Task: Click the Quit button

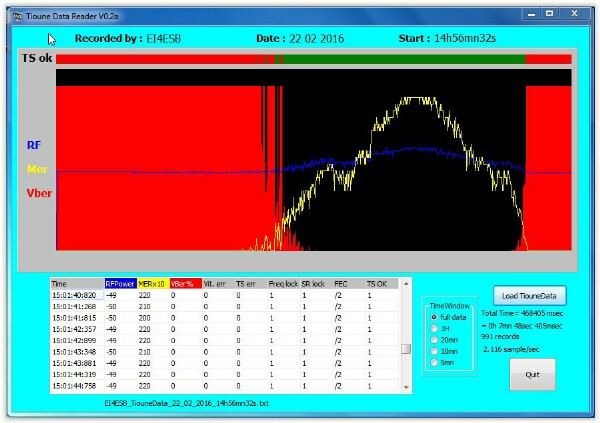Action: click(x=531, y=373)
